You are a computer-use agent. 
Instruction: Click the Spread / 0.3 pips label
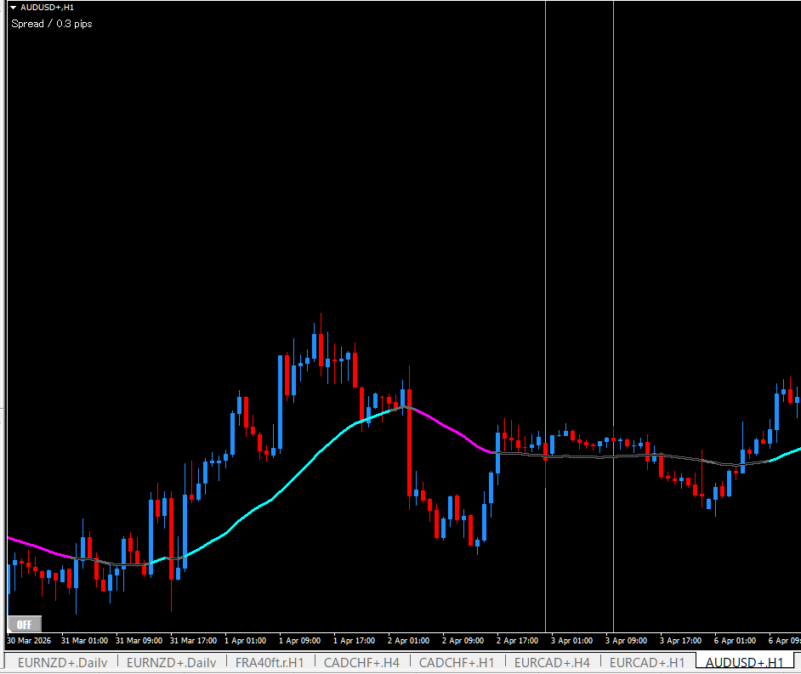[52, 23]
